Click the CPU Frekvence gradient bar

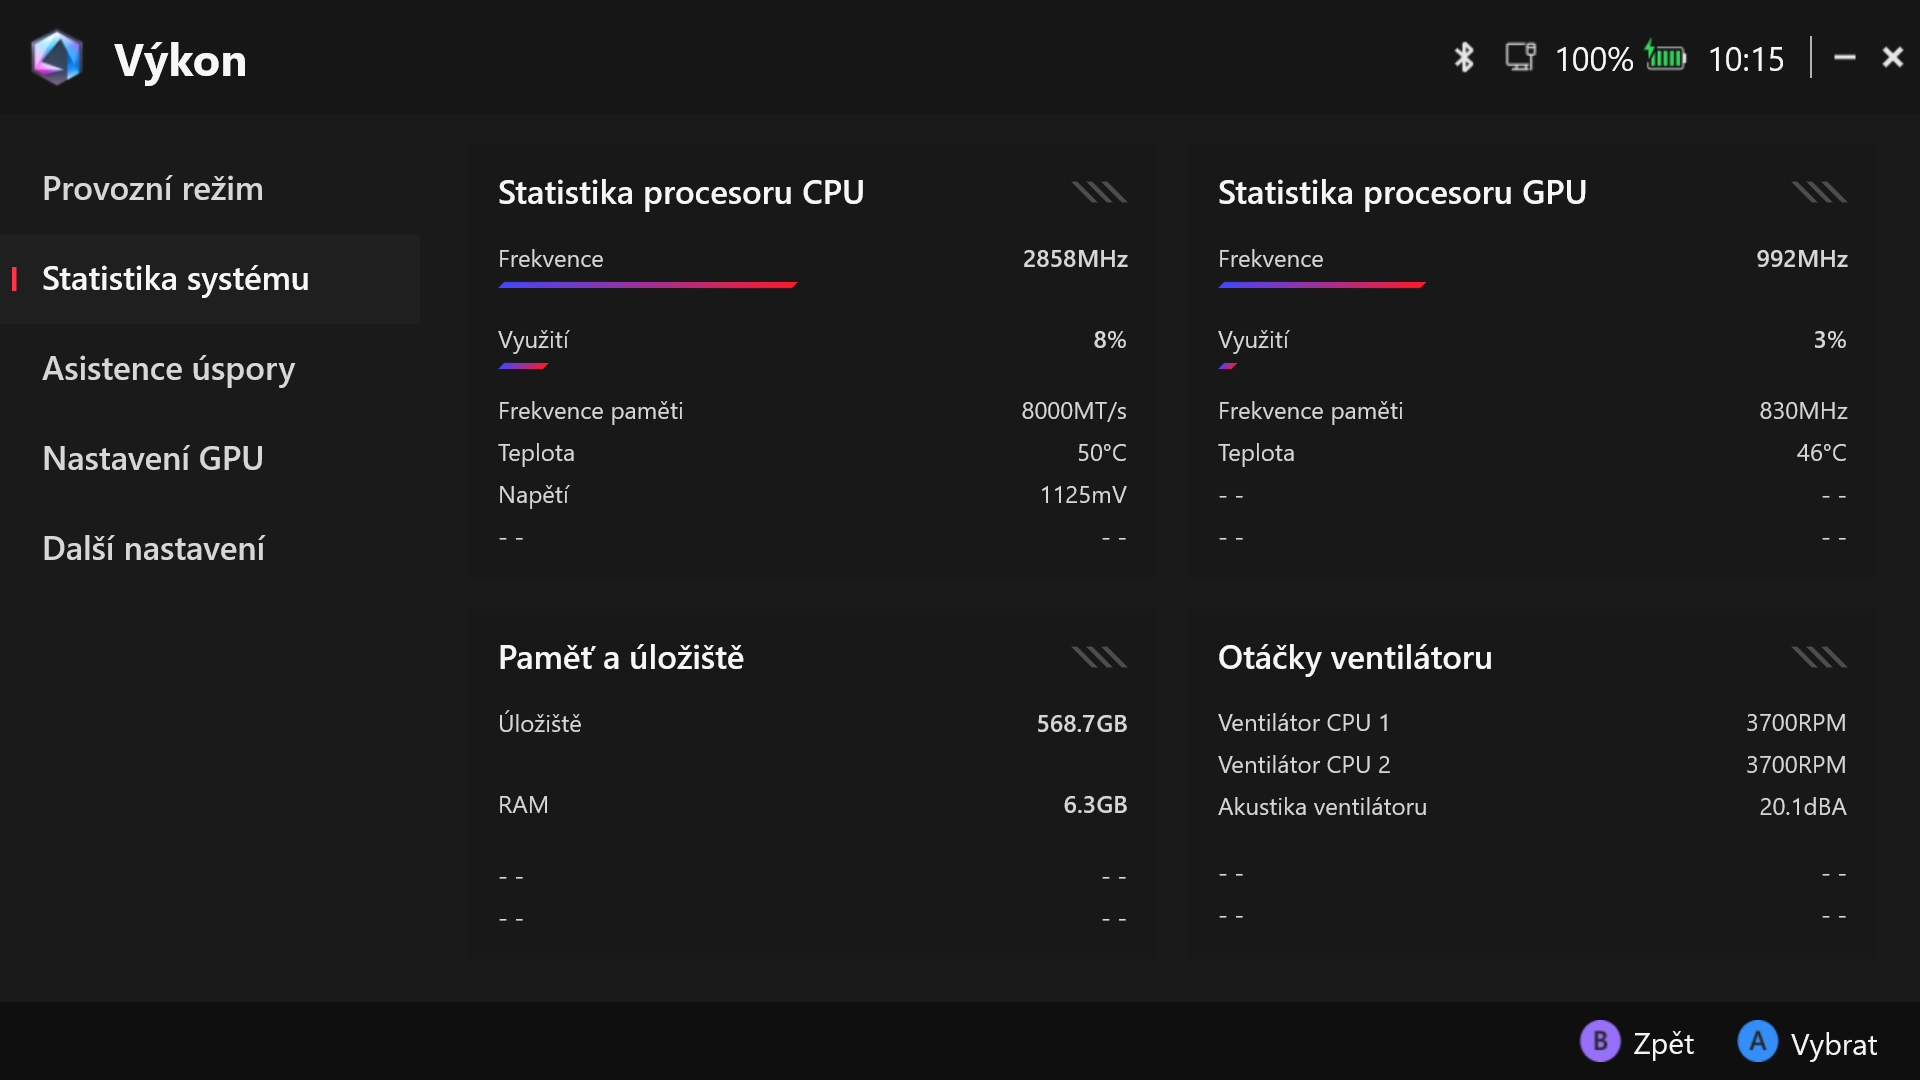(647, 285)
